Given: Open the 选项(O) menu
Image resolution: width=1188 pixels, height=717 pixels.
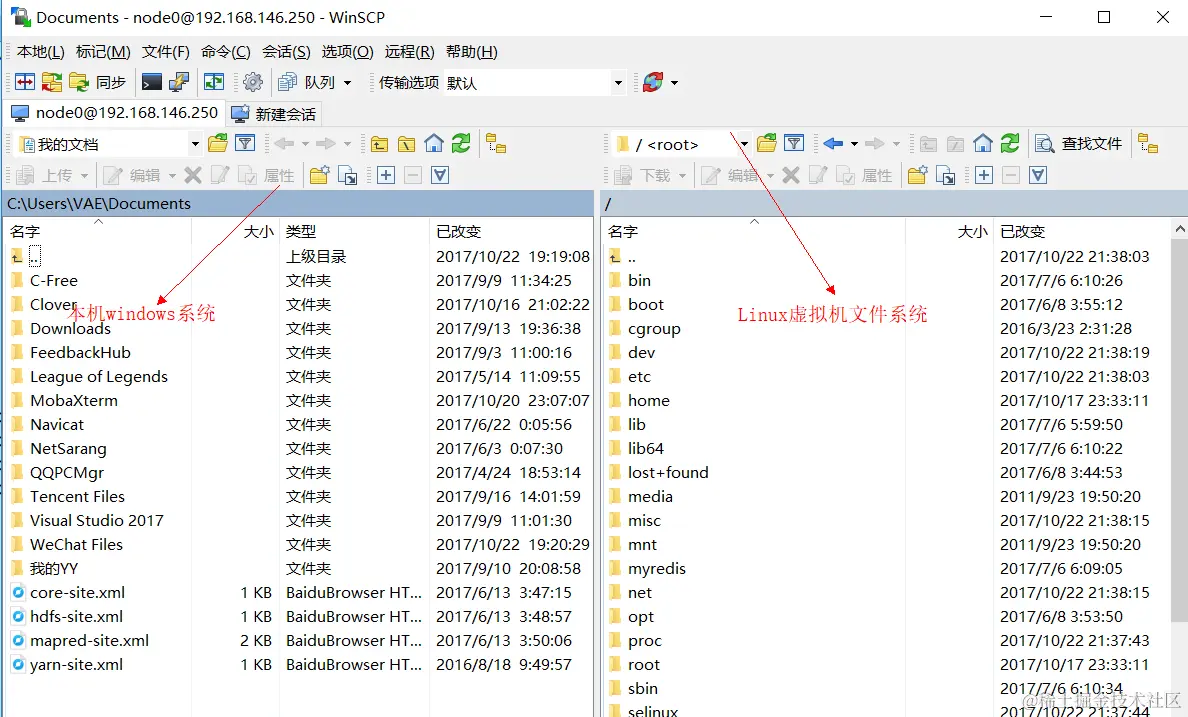Looking at the screenshot, I should [x=348, y=52].
